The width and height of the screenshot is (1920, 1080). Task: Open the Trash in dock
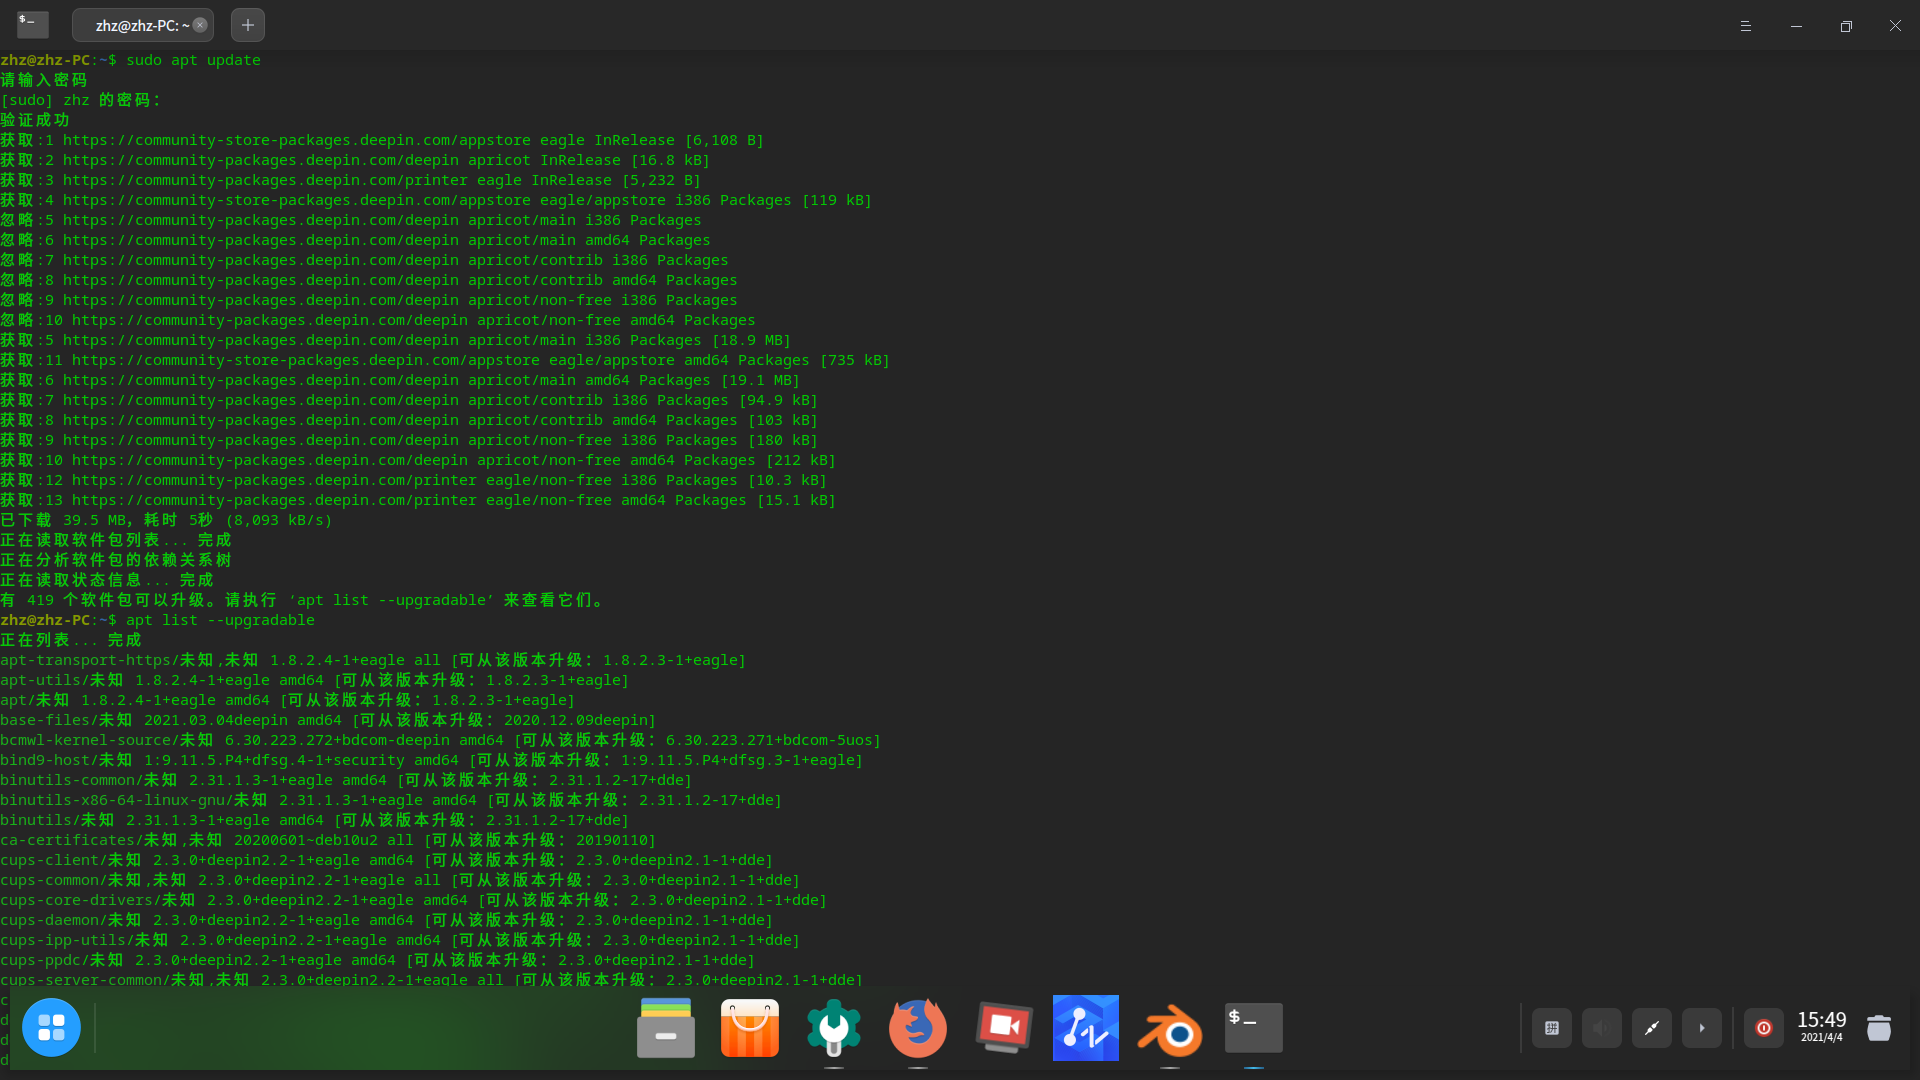click(1879, 1028)
